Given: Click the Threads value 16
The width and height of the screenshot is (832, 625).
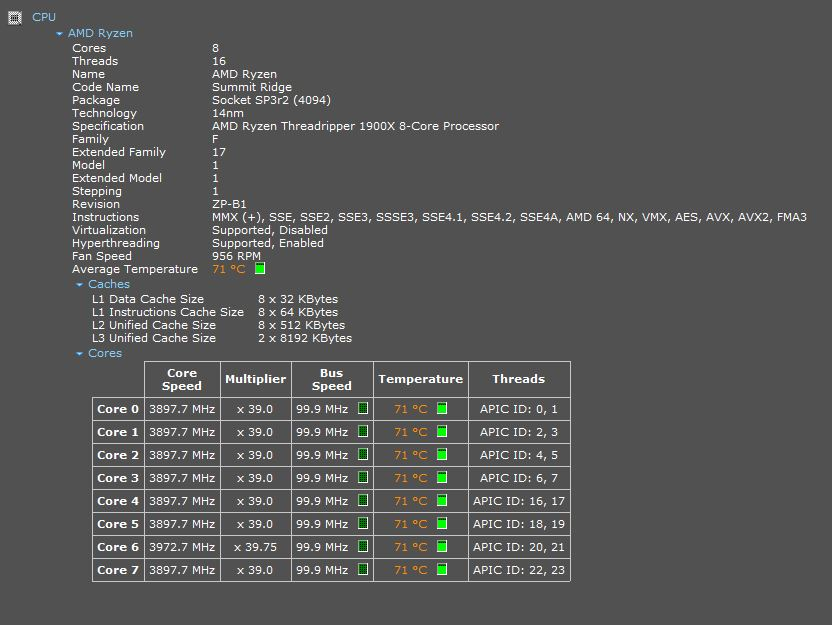Looking at the screenshot, I should (219, 61).
